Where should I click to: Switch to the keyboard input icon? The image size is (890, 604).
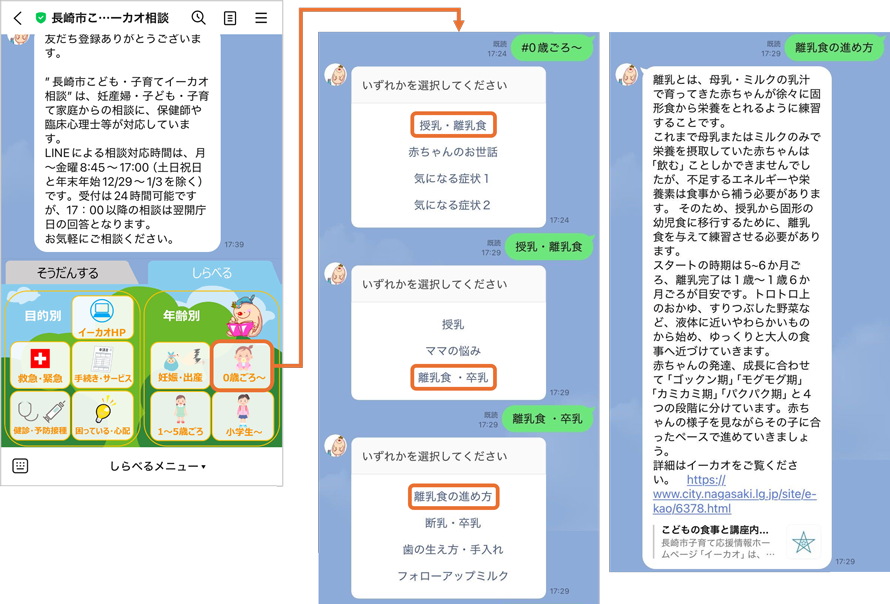tap(20, 466)
